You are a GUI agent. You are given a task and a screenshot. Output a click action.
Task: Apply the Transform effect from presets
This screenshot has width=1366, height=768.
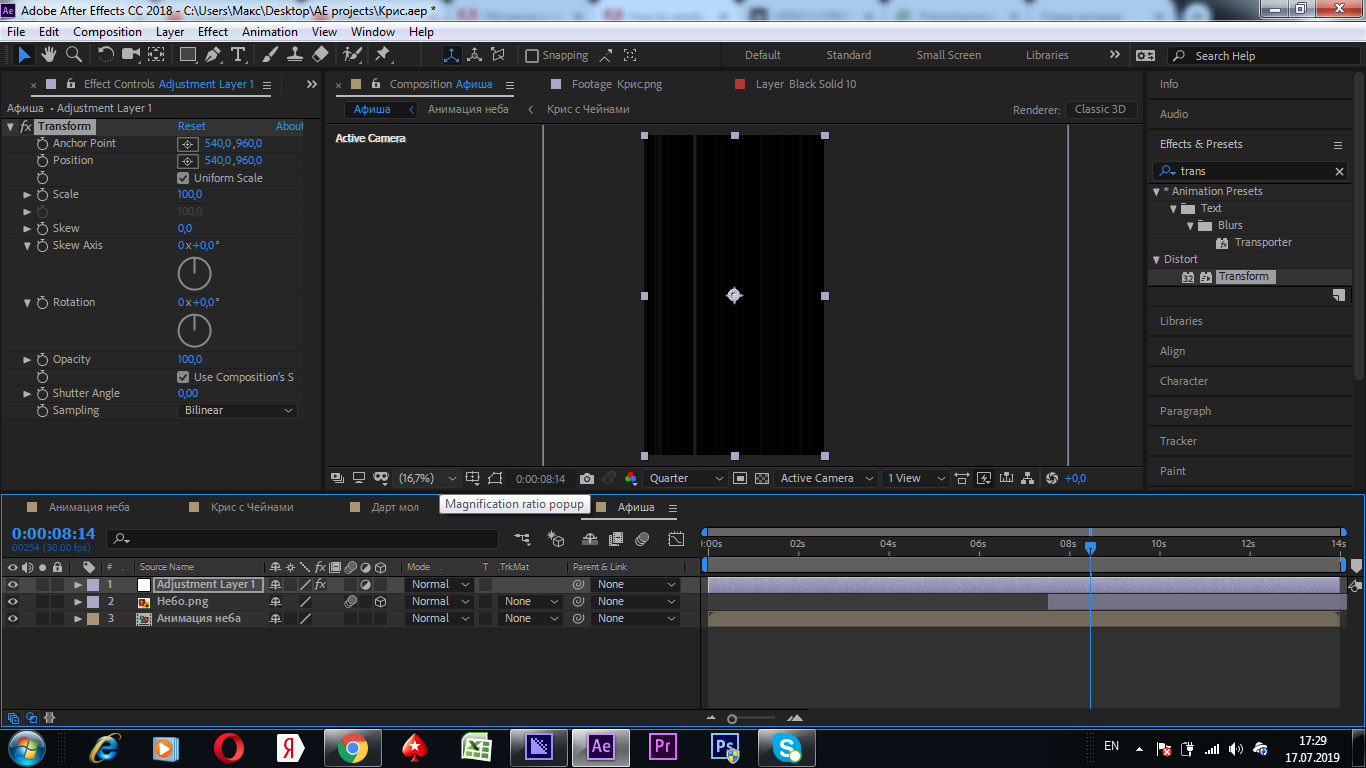[x=1244, y=276]
